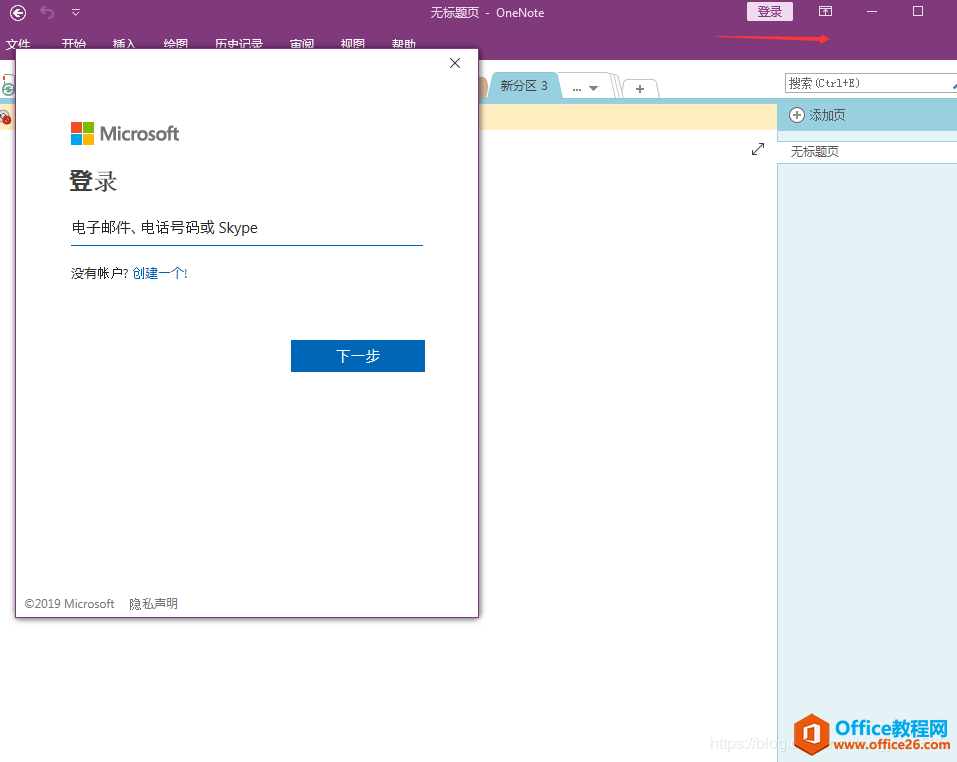This screenshot has width=957, height=762.
Task: Open the 开始 ribbon tab
Action: [x=73, y=44]
